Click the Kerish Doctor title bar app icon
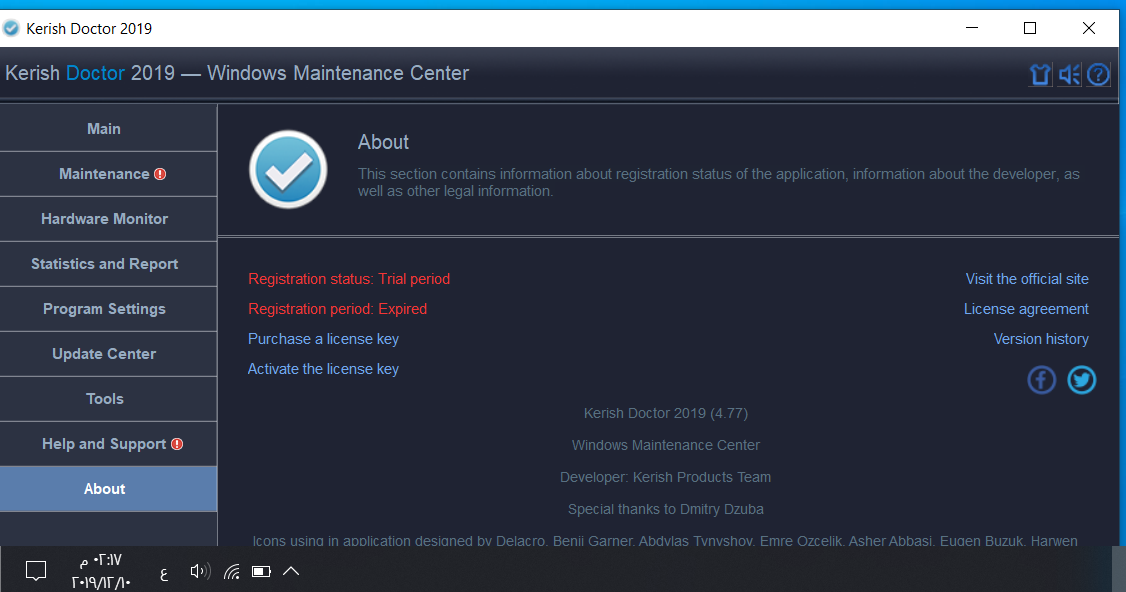1126x592 pixels. pyautogui.click(x=11, y=29)
